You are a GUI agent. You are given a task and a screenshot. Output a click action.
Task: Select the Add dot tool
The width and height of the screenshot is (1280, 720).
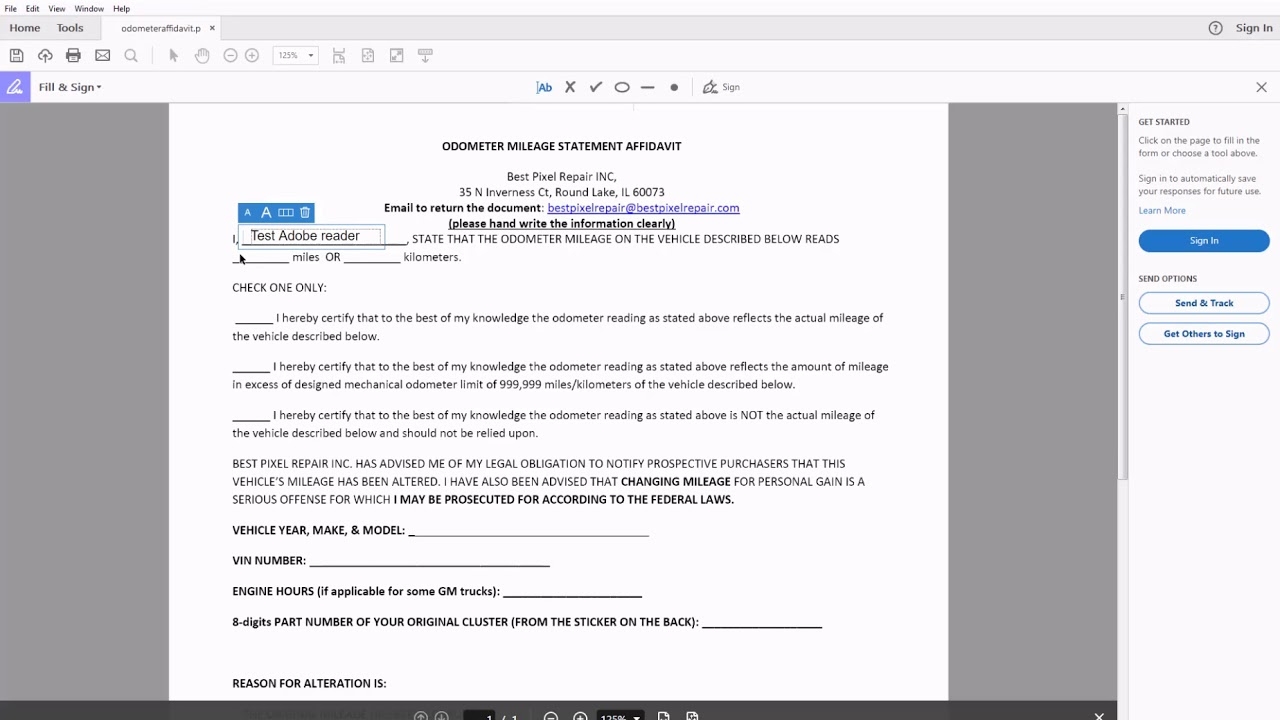(x=674, y=87)
